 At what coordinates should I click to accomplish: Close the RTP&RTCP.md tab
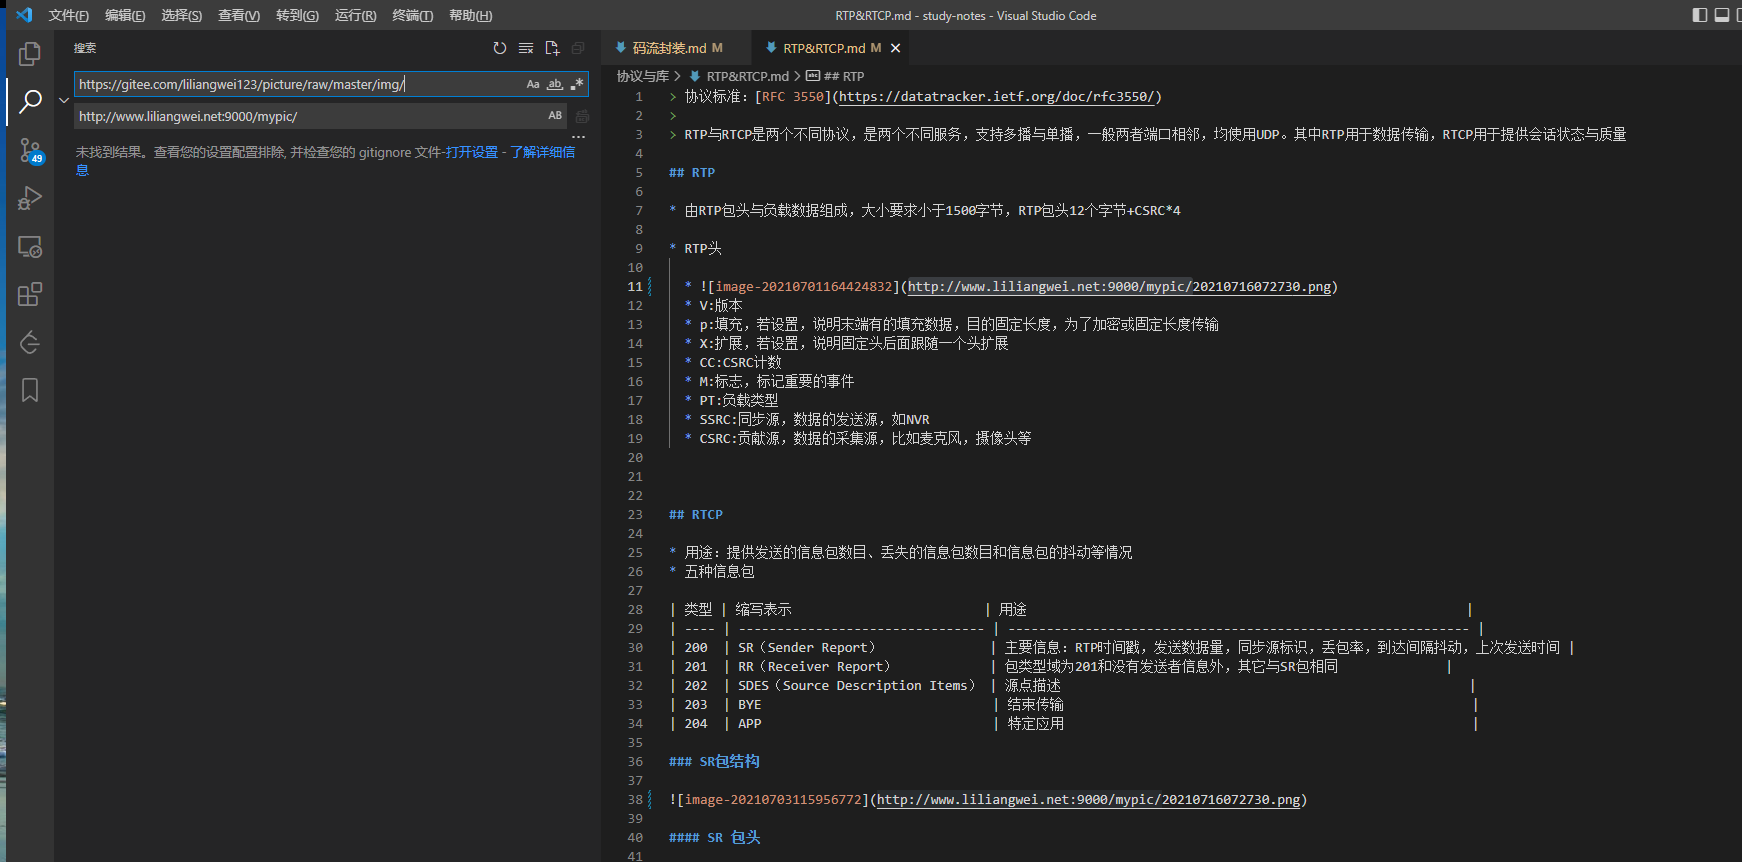pyautogui.click(x=895, y=48)
